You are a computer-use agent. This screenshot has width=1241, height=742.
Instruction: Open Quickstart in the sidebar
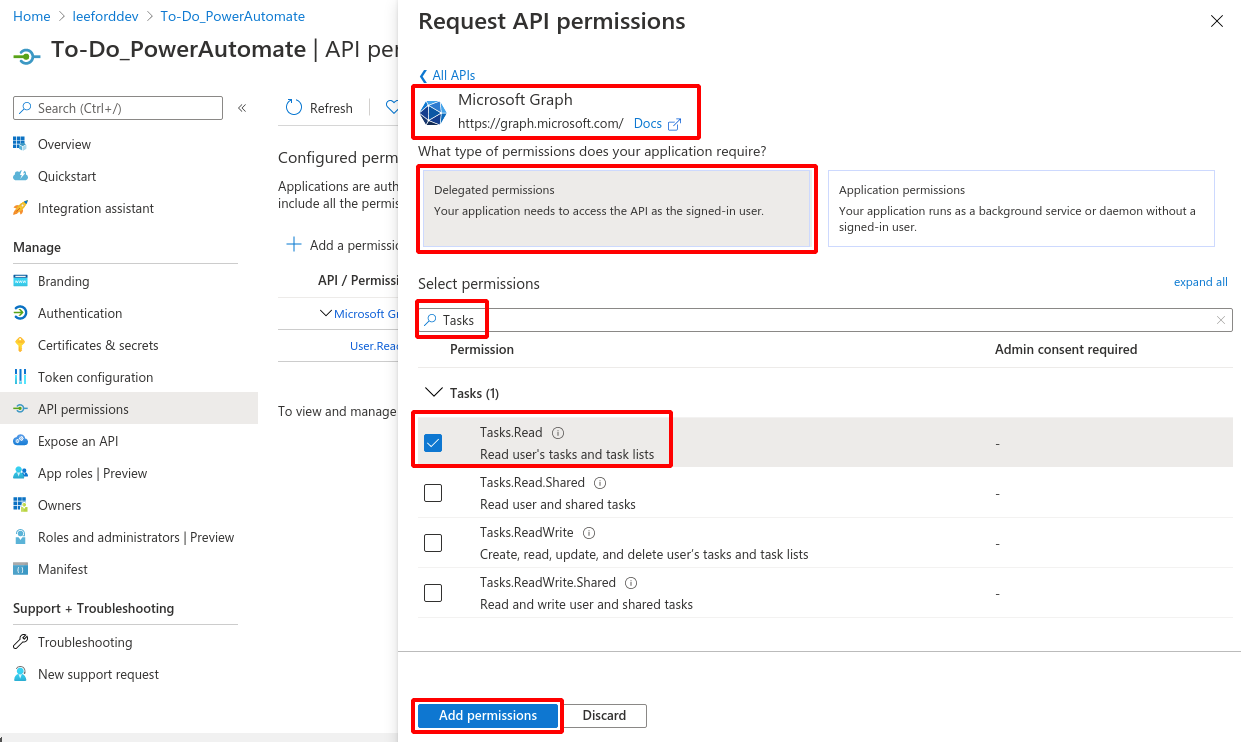(x=67, y=176)
